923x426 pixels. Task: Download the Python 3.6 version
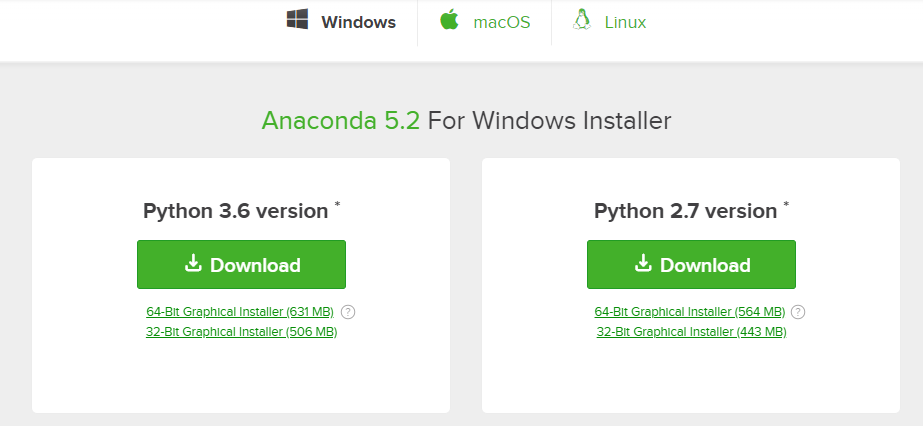point(241,264)
